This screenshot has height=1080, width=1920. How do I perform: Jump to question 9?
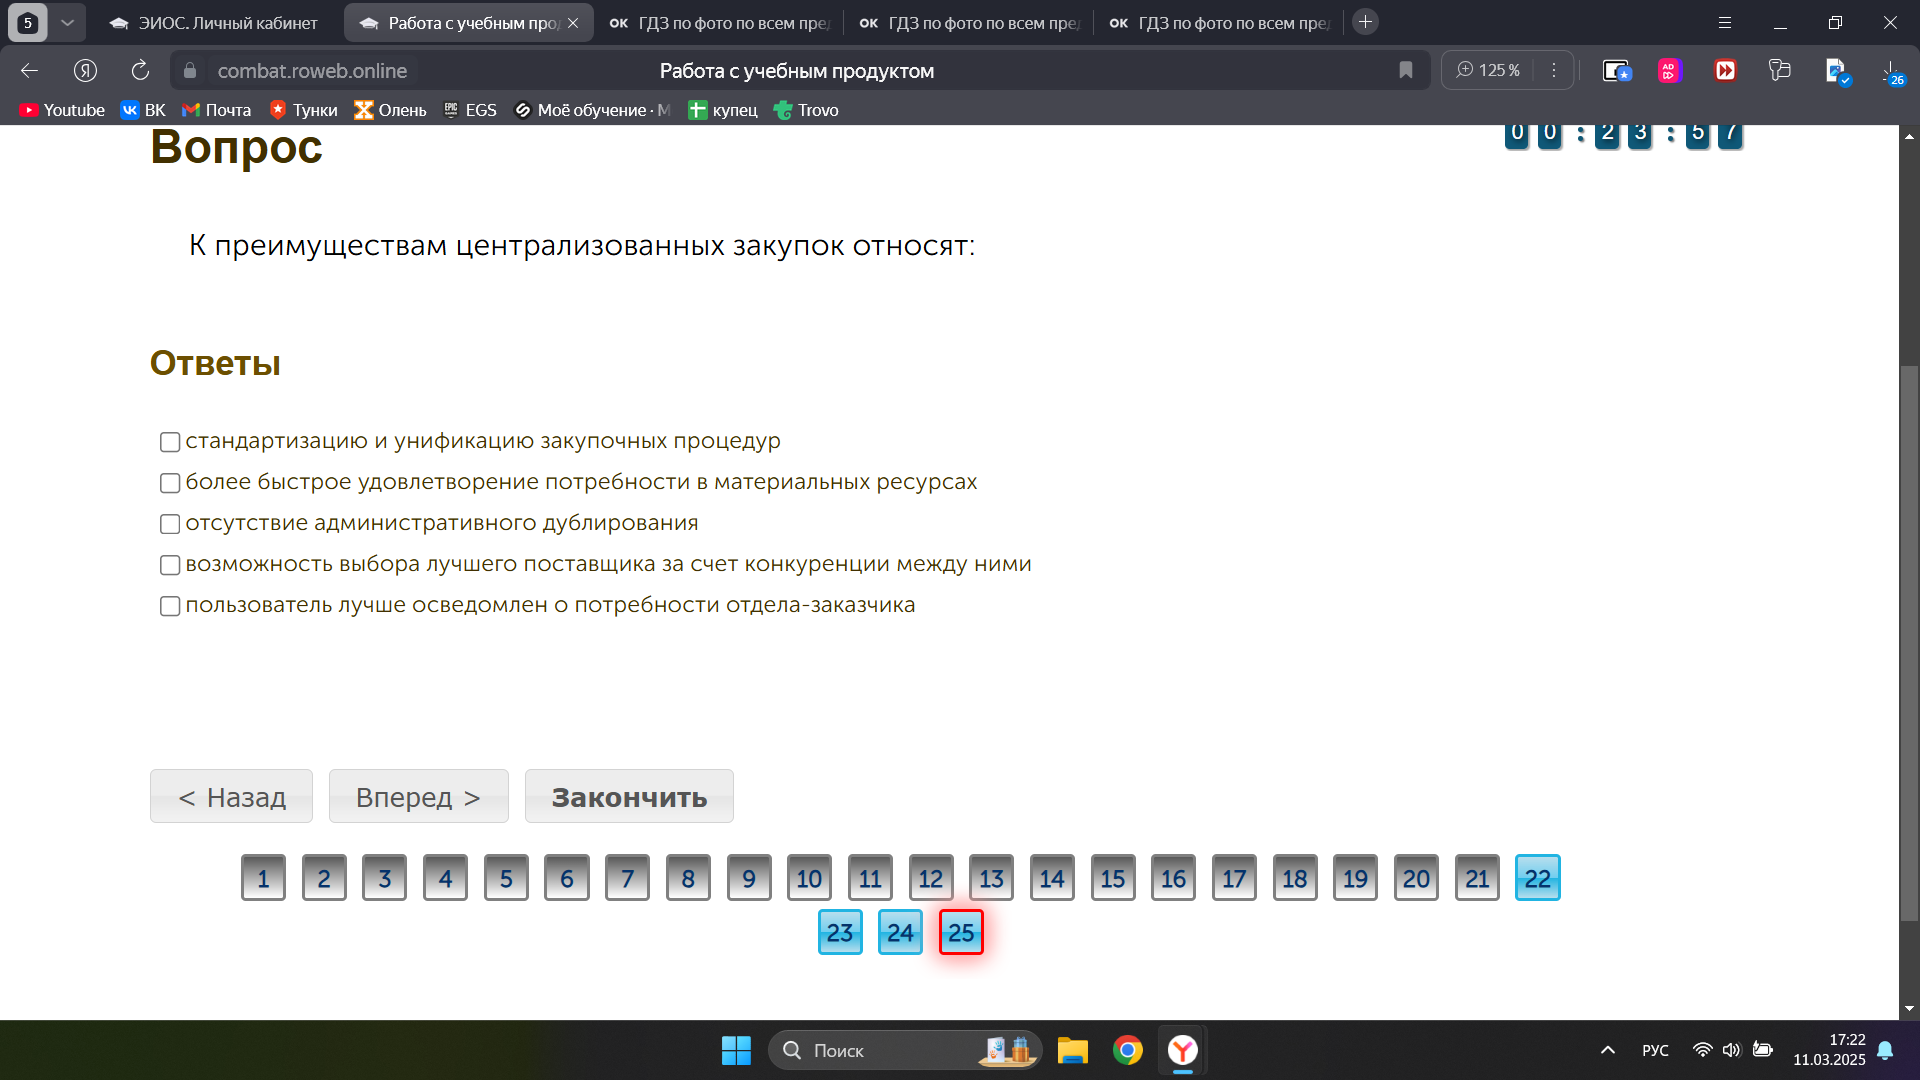(749, 878)
